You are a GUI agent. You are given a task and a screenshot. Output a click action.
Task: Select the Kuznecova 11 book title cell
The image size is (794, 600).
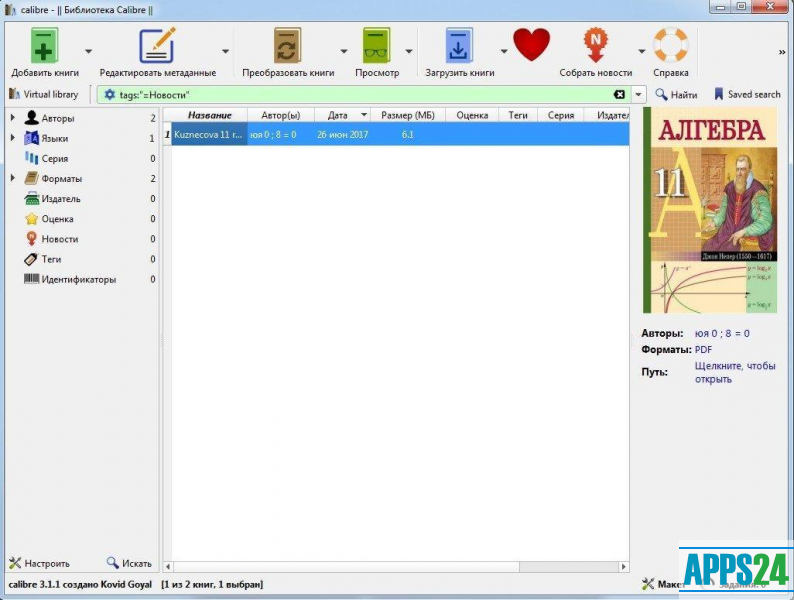tap(209, 135)
